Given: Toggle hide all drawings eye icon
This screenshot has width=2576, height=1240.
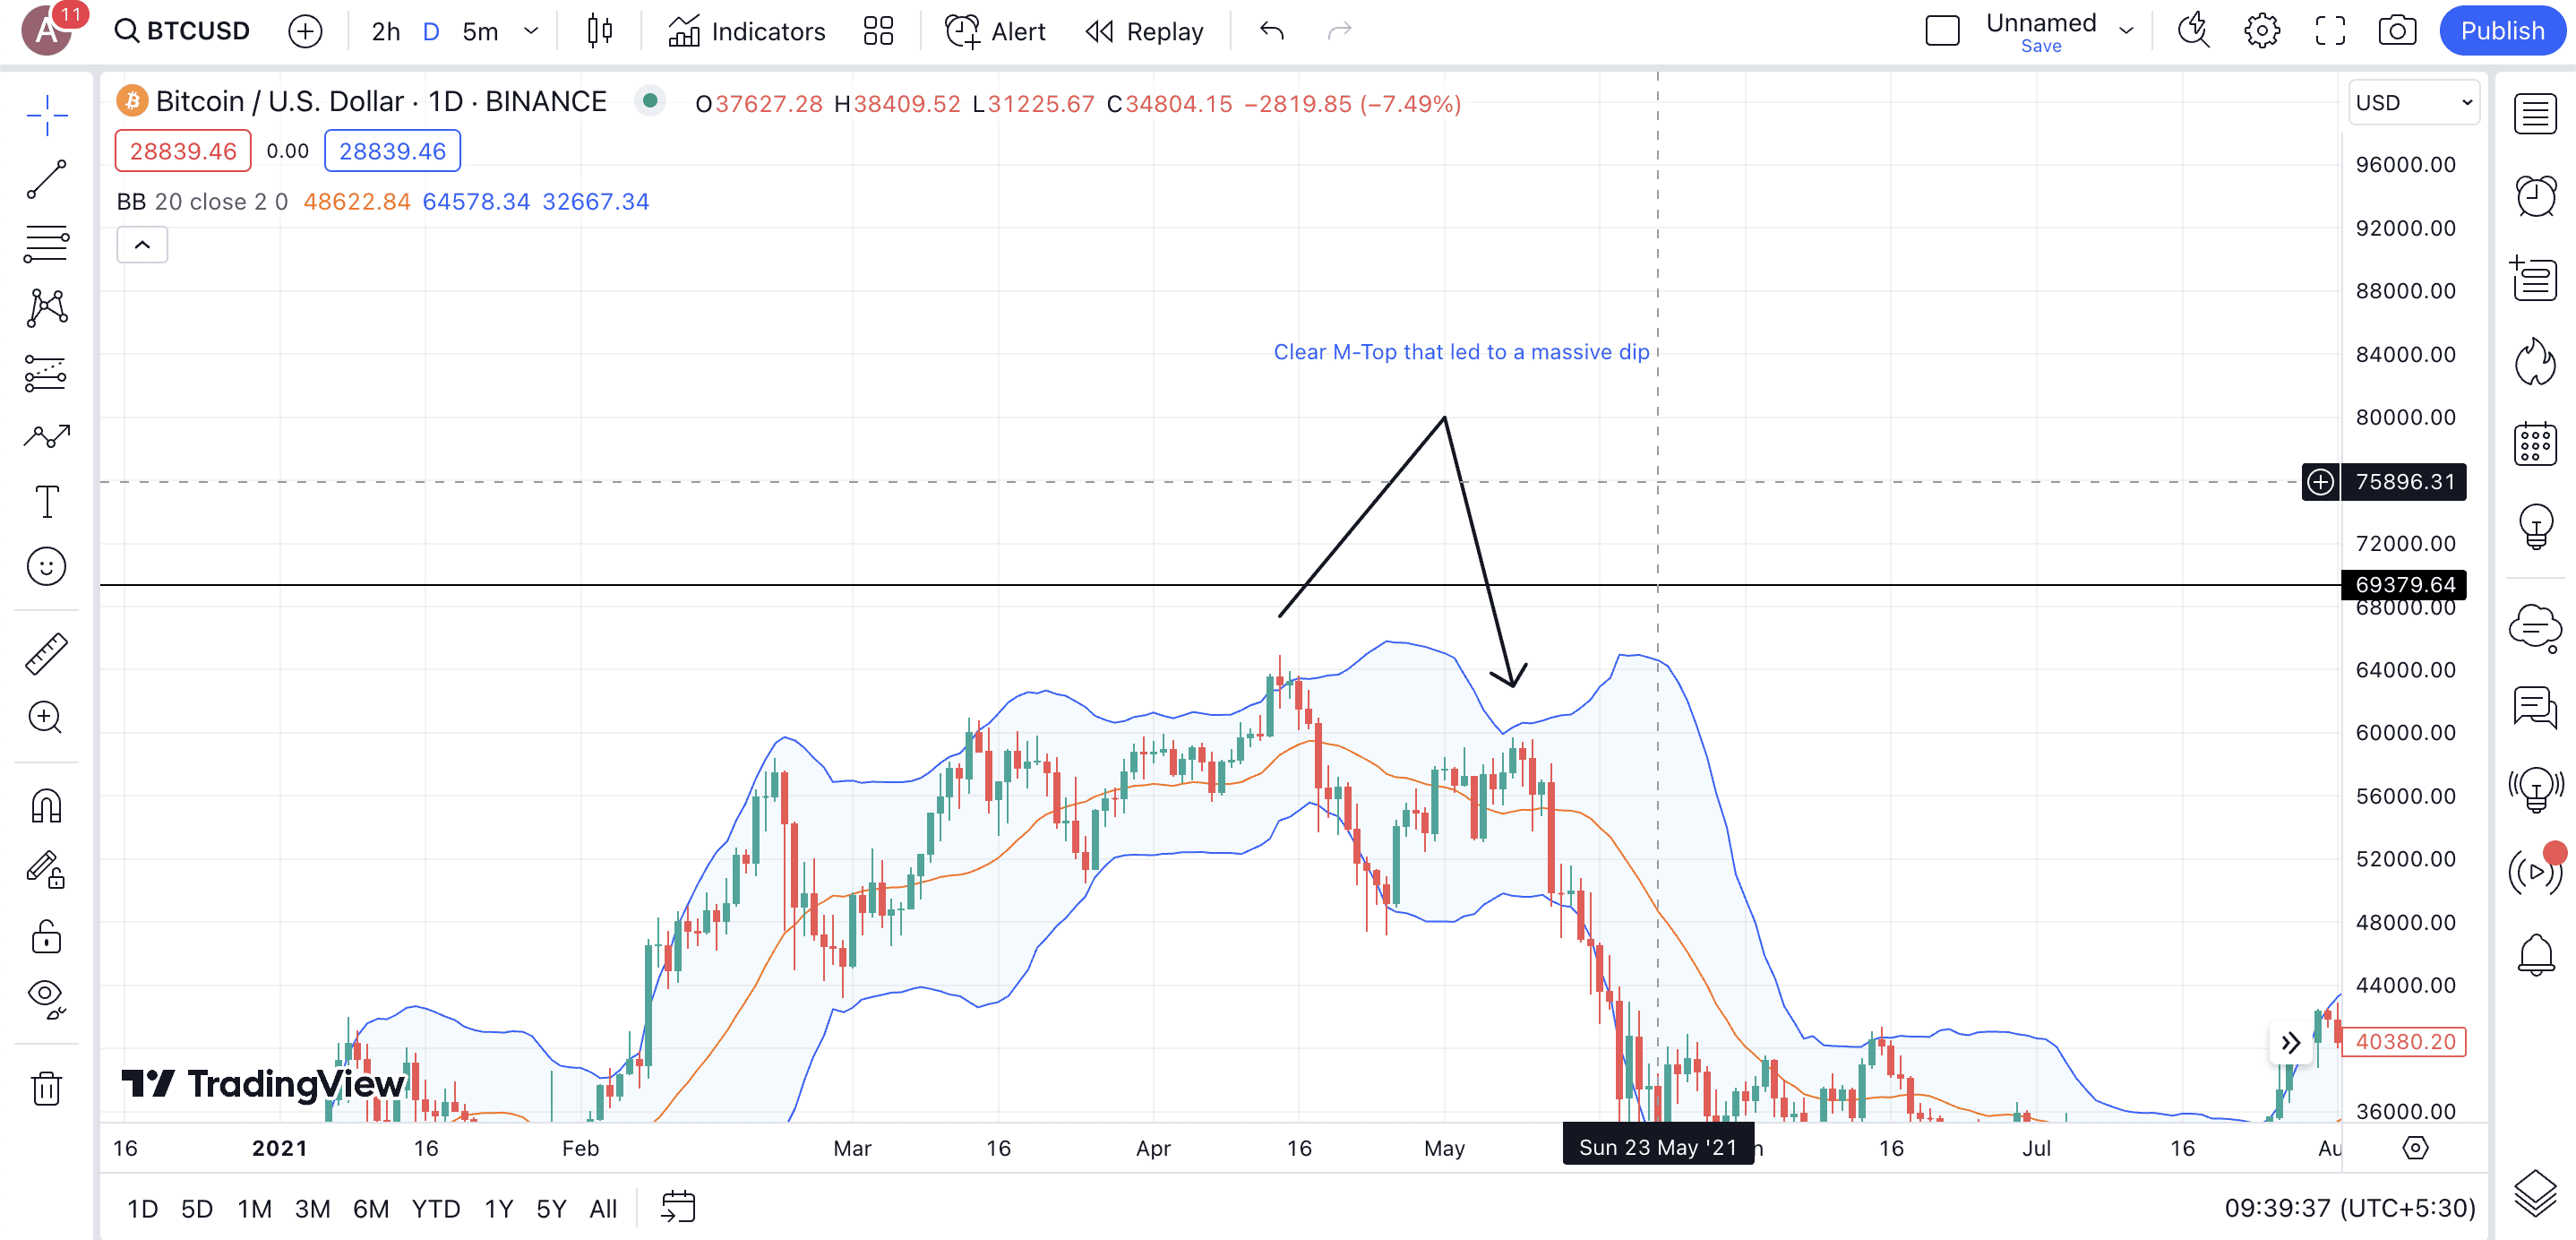Looking at the screenshot, I should [46, 997].
